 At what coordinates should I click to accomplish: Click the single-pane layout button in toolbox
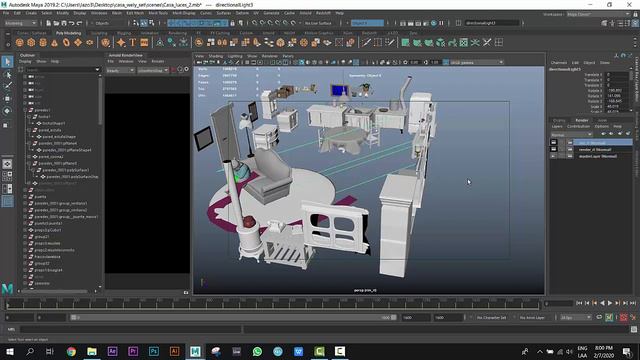pos(7,164)
